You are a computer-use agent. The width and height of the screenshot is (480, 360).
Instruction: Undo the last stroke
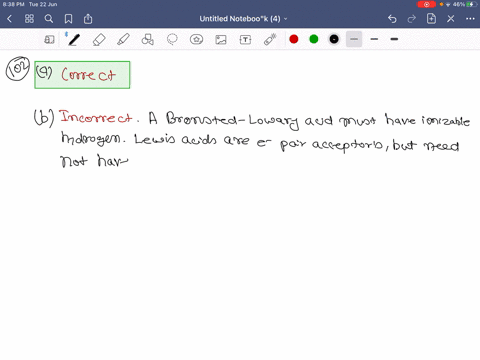click(392, 19)
